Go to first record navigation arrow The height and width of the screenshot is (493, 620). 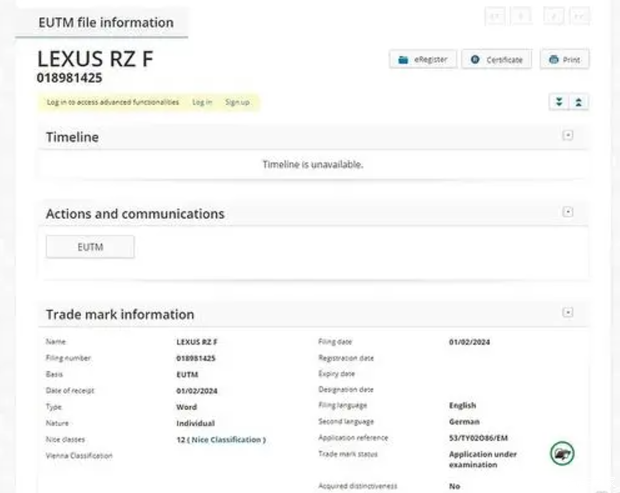click(495, 16)
